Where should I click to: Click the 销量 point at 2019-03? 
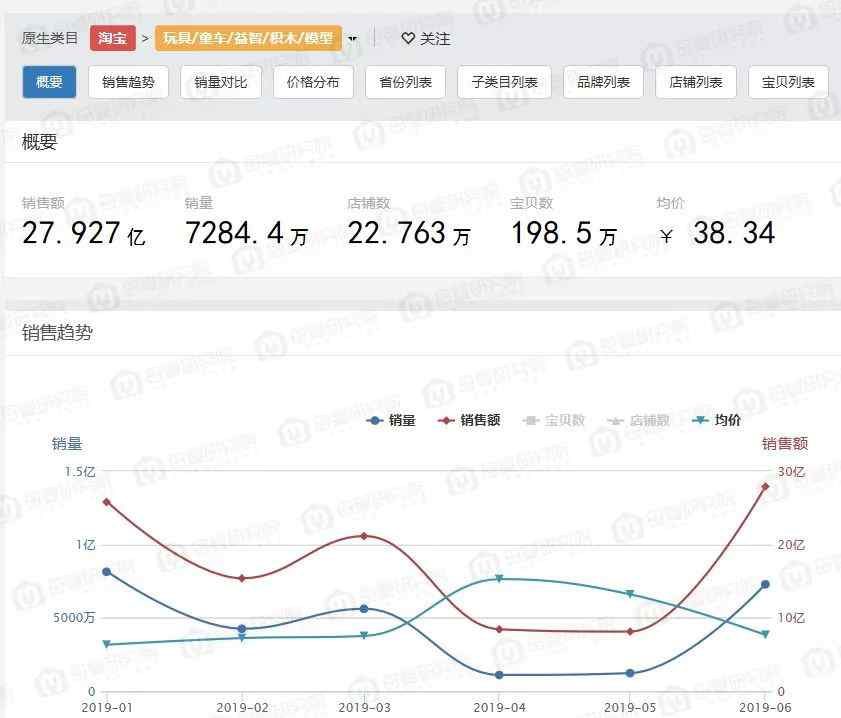(x=364, y=609)
